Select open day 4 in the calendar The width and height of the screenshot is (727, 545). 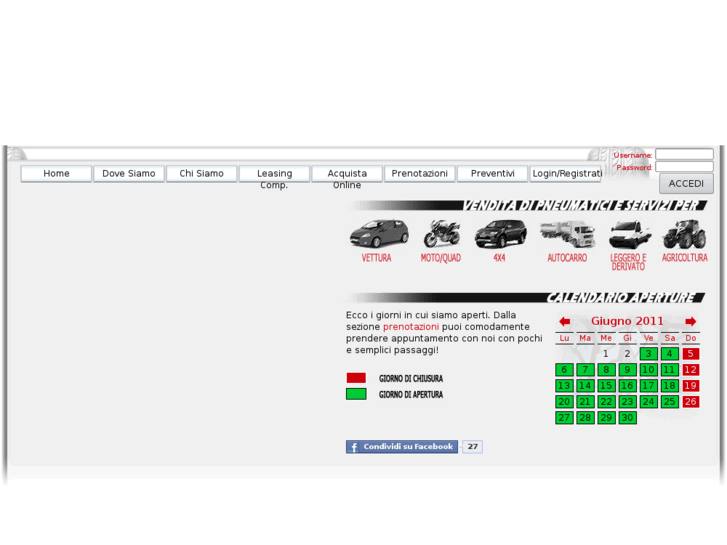pyautogui.click(x=670, y=354)
